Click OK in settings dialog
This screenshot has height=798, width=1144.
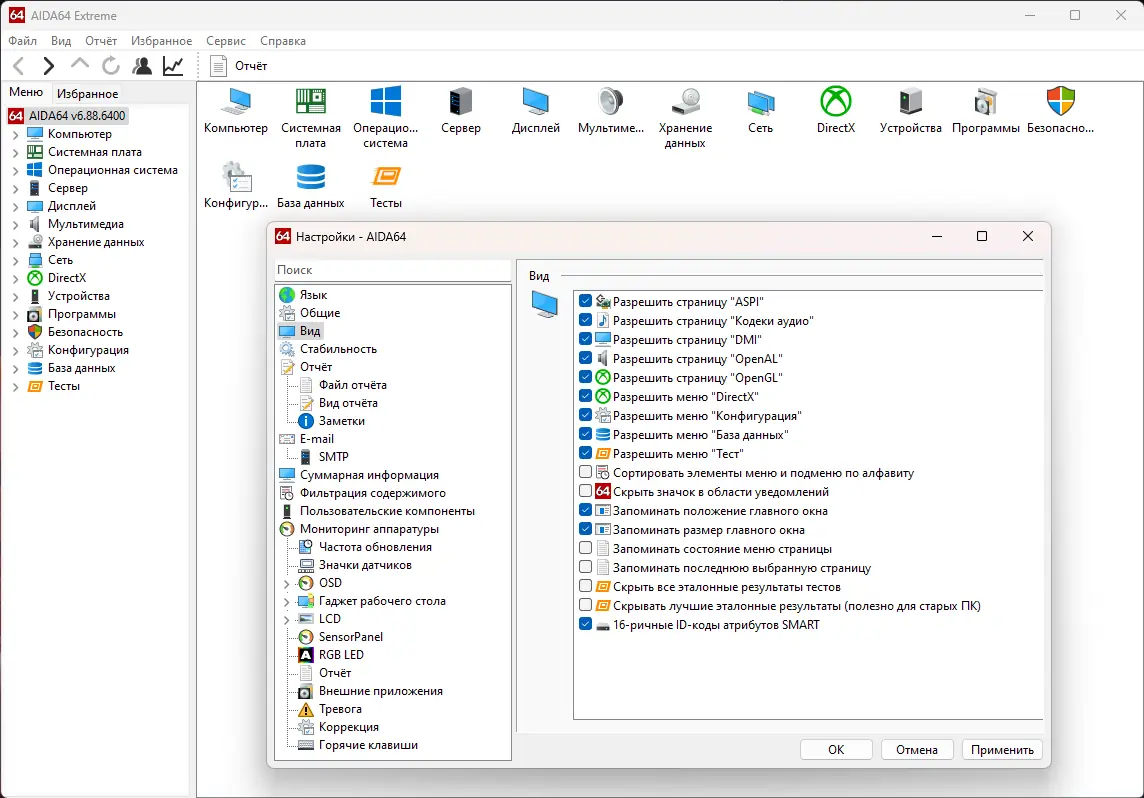pyautogui.click(x=836, y=750)
